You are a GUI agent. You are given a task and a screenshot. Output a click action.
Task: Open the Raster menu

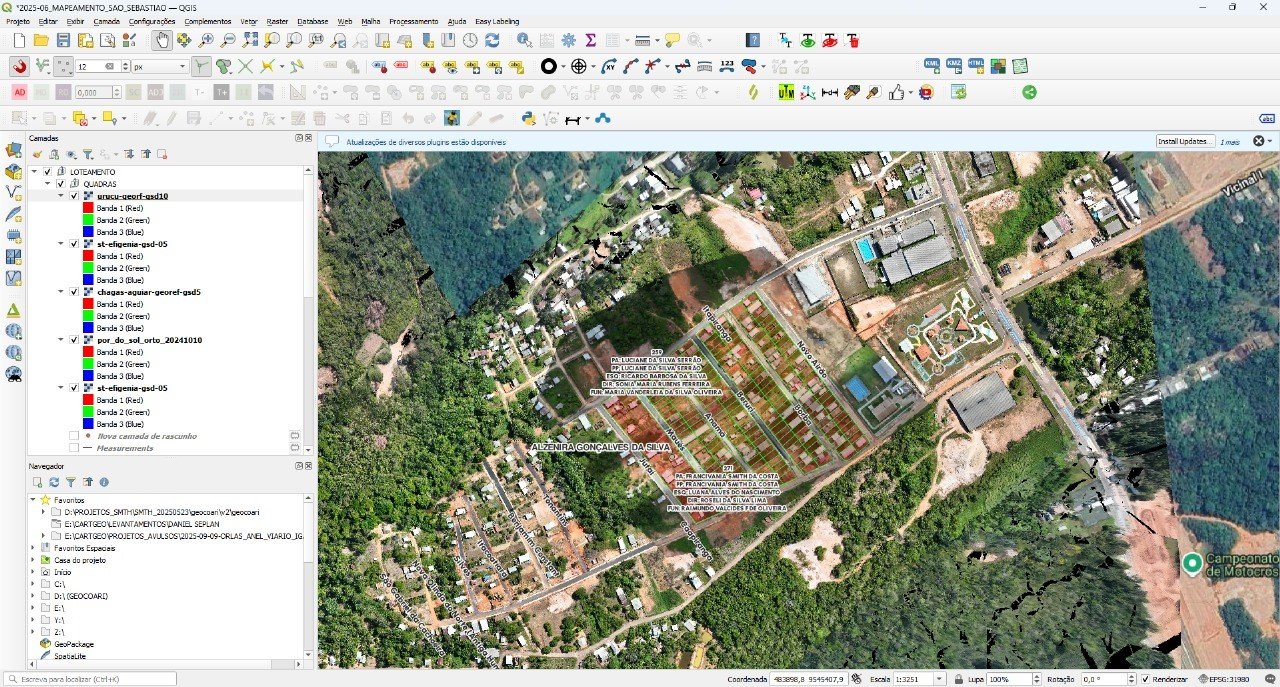point(276,21)
